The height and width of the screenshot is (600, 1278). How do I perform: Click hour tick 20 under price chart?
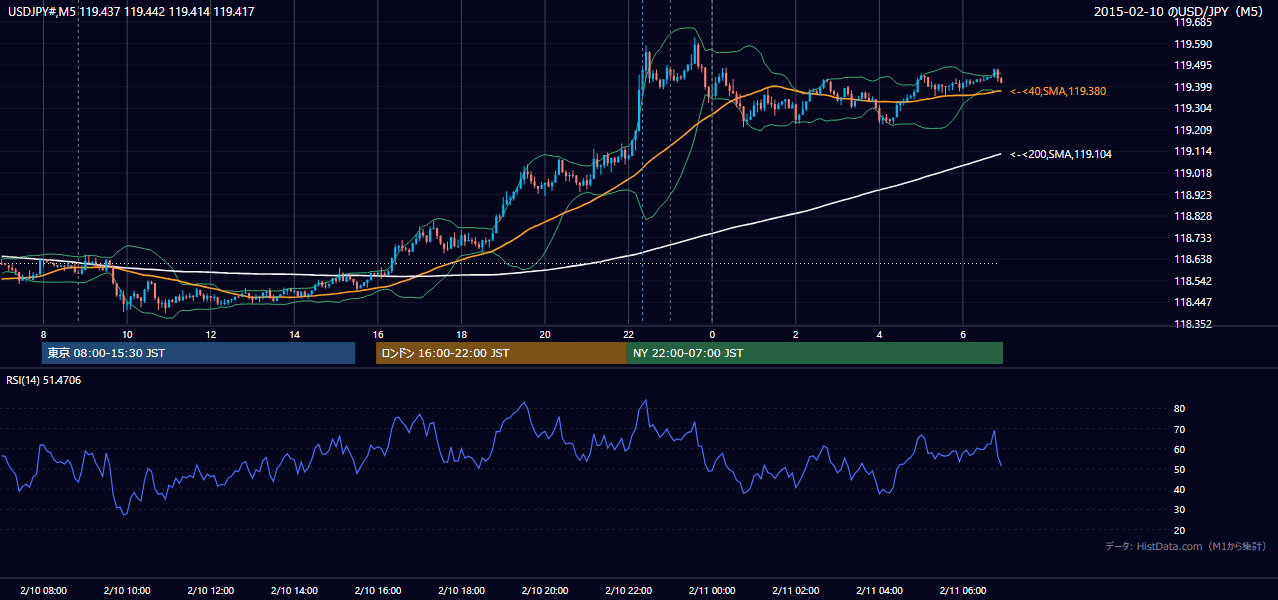point(544,333)
